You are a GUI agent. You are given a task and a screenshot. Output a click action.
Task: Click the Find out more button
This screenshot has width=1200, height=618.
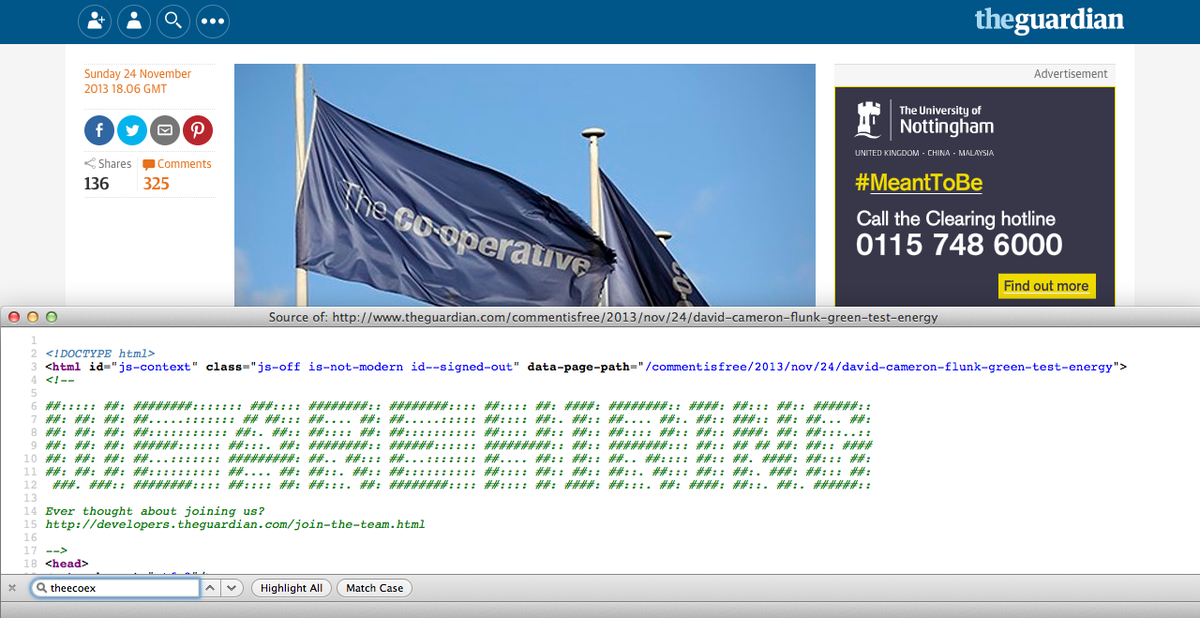1046,286
